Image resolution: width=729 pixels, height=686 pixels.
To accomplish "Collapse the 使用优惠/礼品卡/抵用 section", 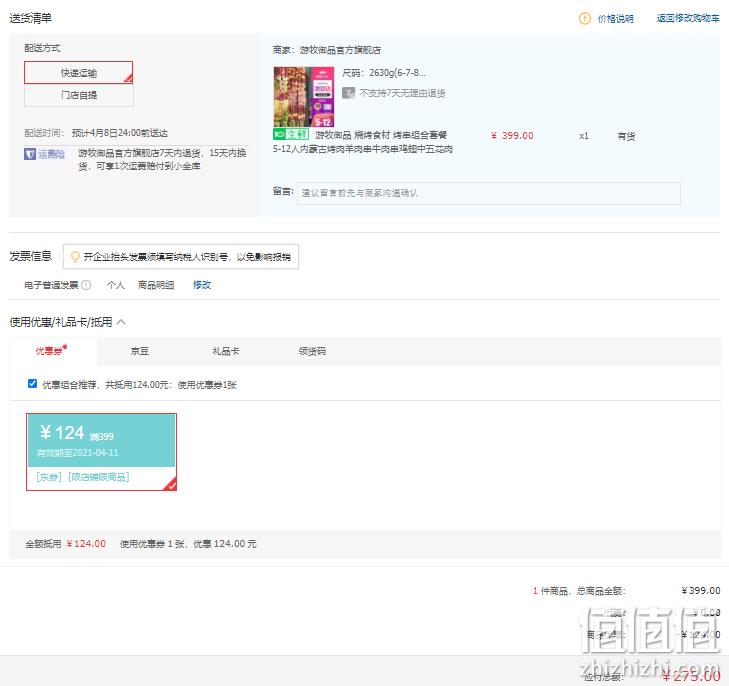I will tap(121, 322).
